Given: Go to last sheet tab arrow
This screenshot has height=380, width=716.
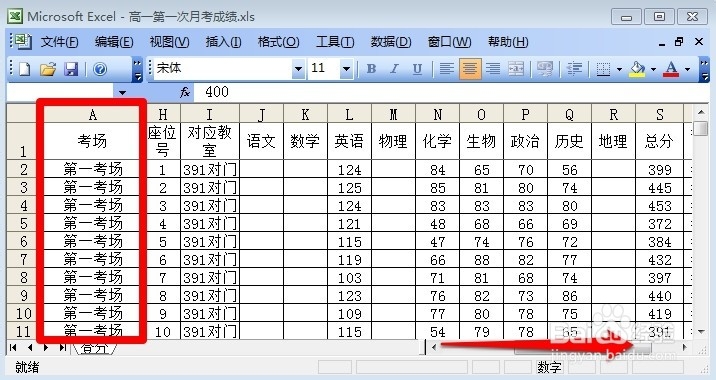Looking at the screenshot, I should [62, 348].
